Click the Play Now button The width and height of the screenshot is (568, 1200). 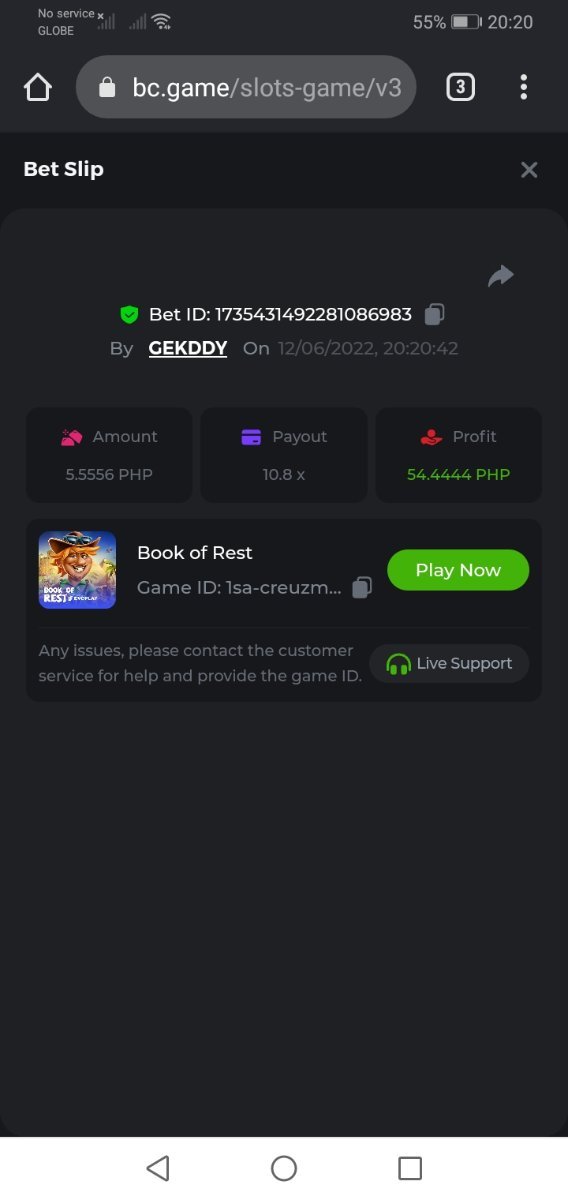(x=458, y=570)
